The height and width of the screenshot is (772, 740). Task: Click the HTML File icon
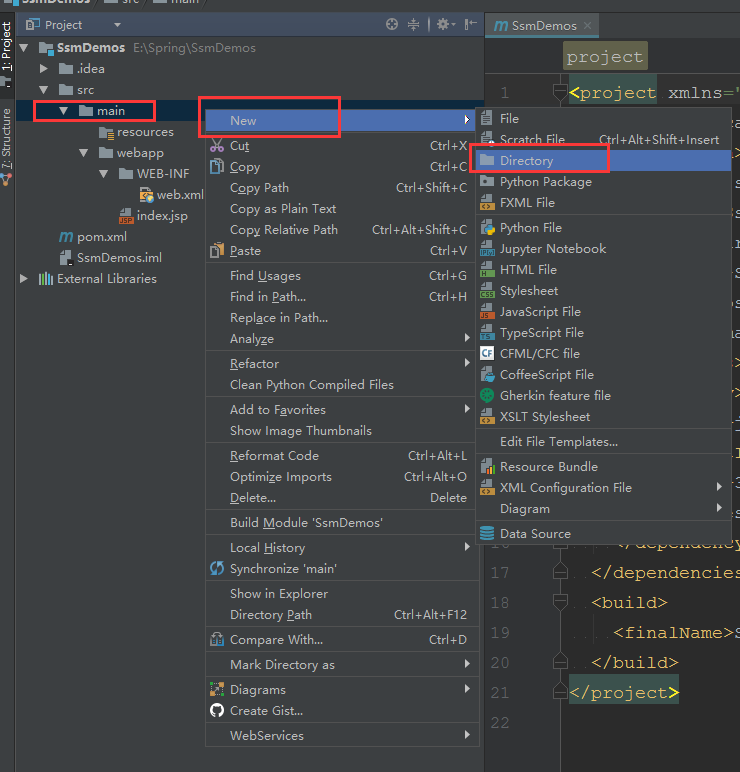[487, 270]
